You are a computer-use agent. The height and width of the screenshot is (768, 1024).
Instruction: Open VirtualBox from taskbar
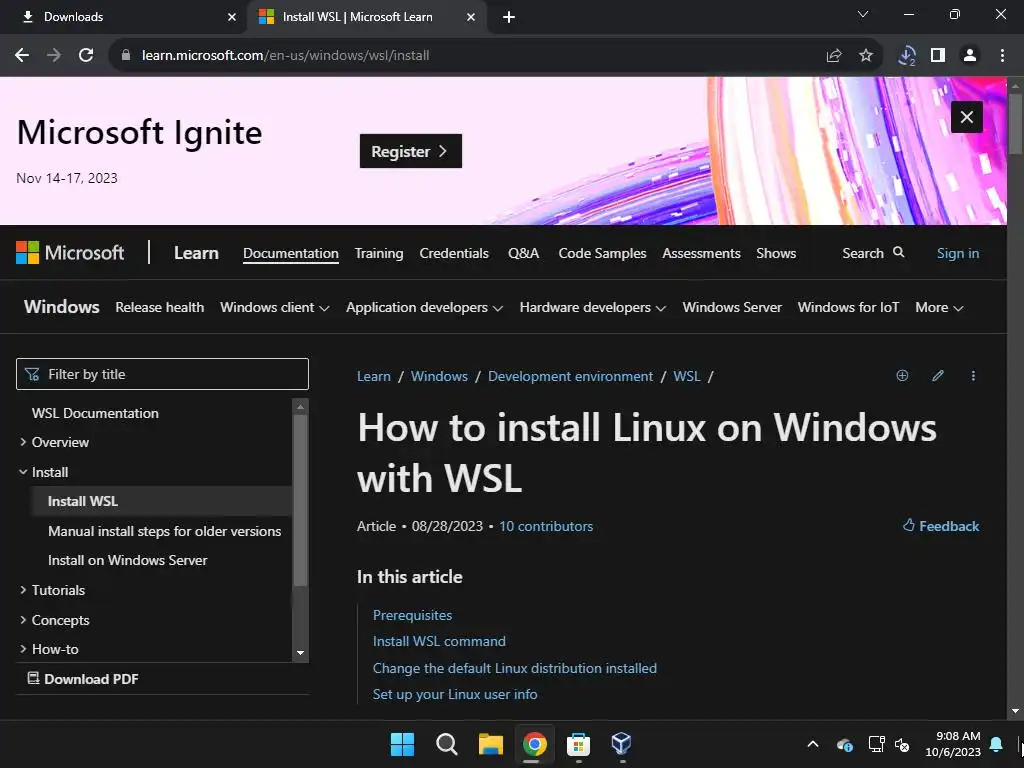621,744
